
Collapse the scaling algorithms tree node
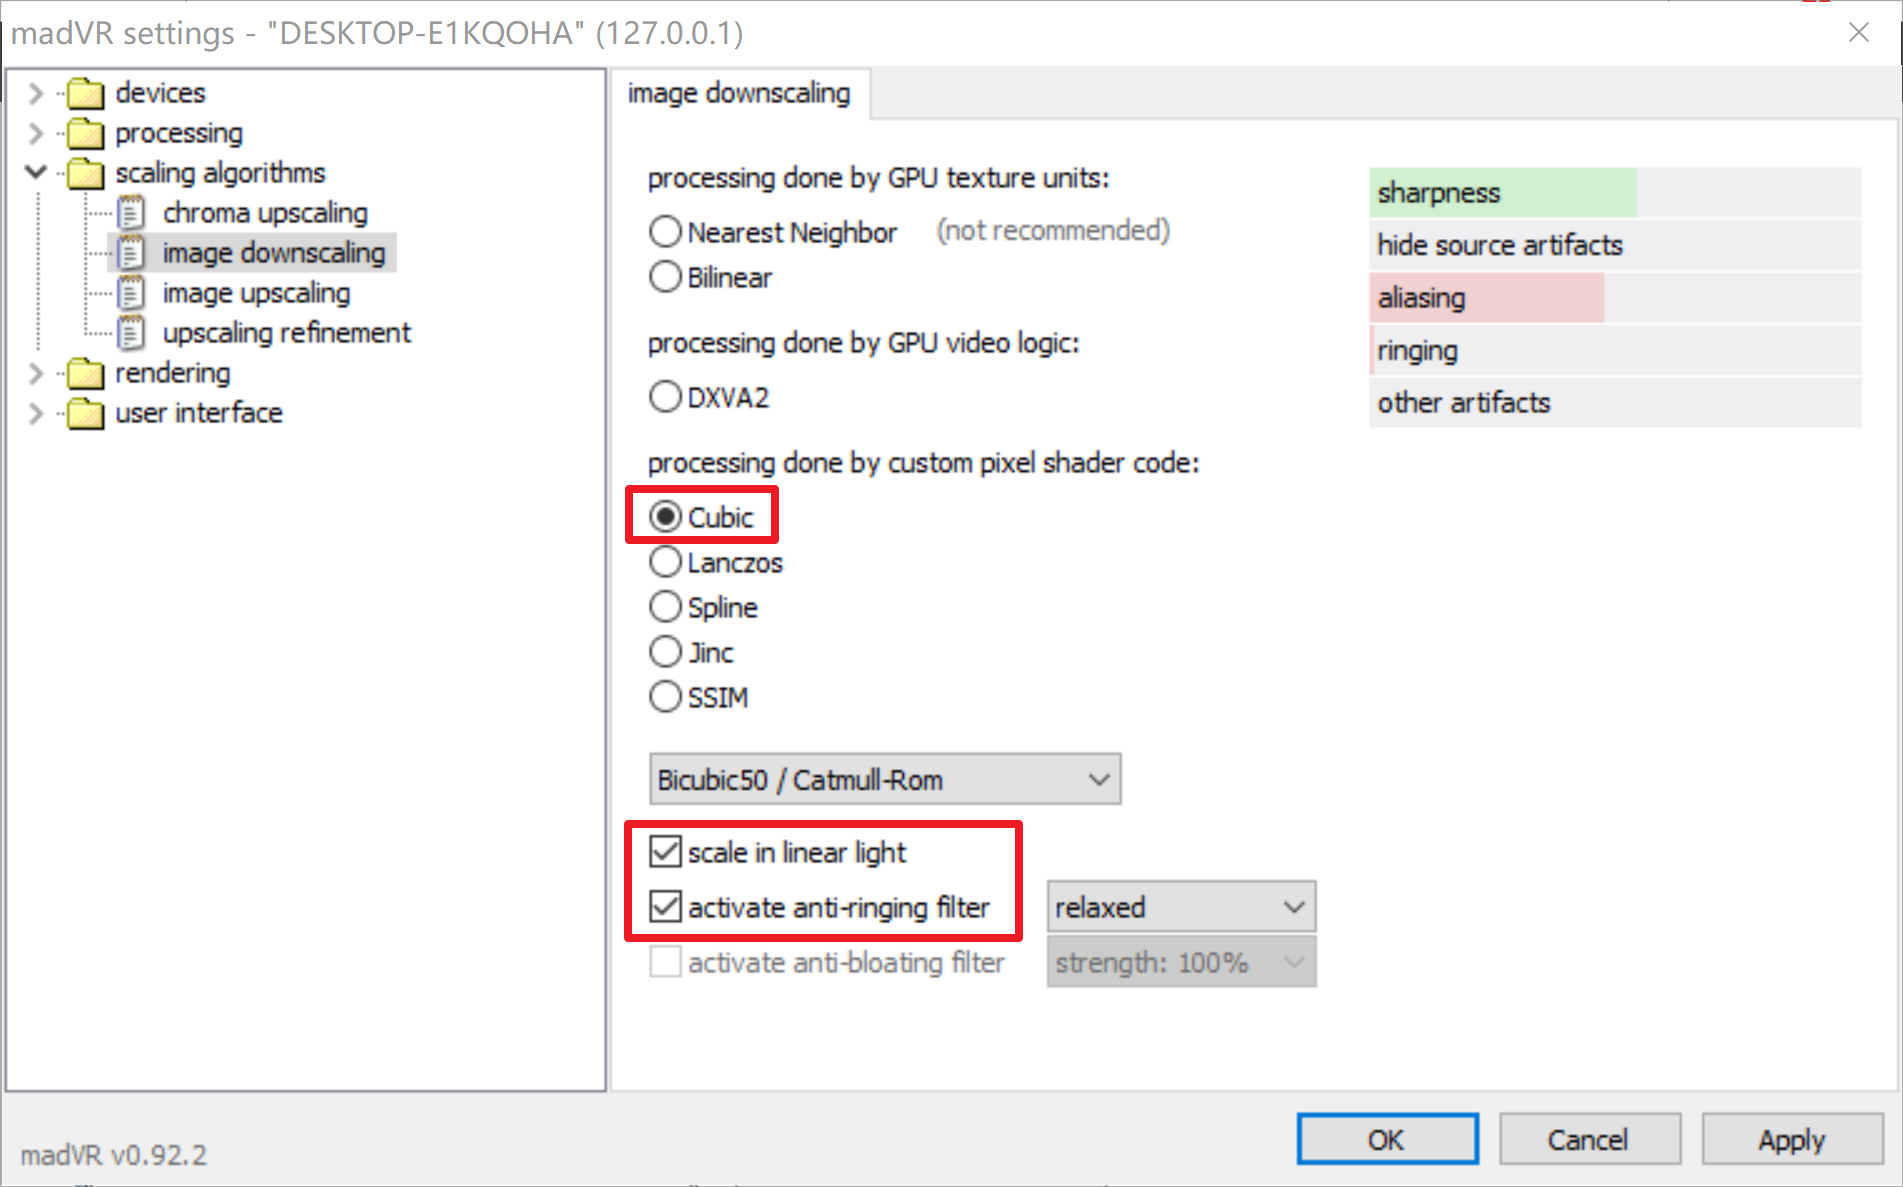click(36, 172)
